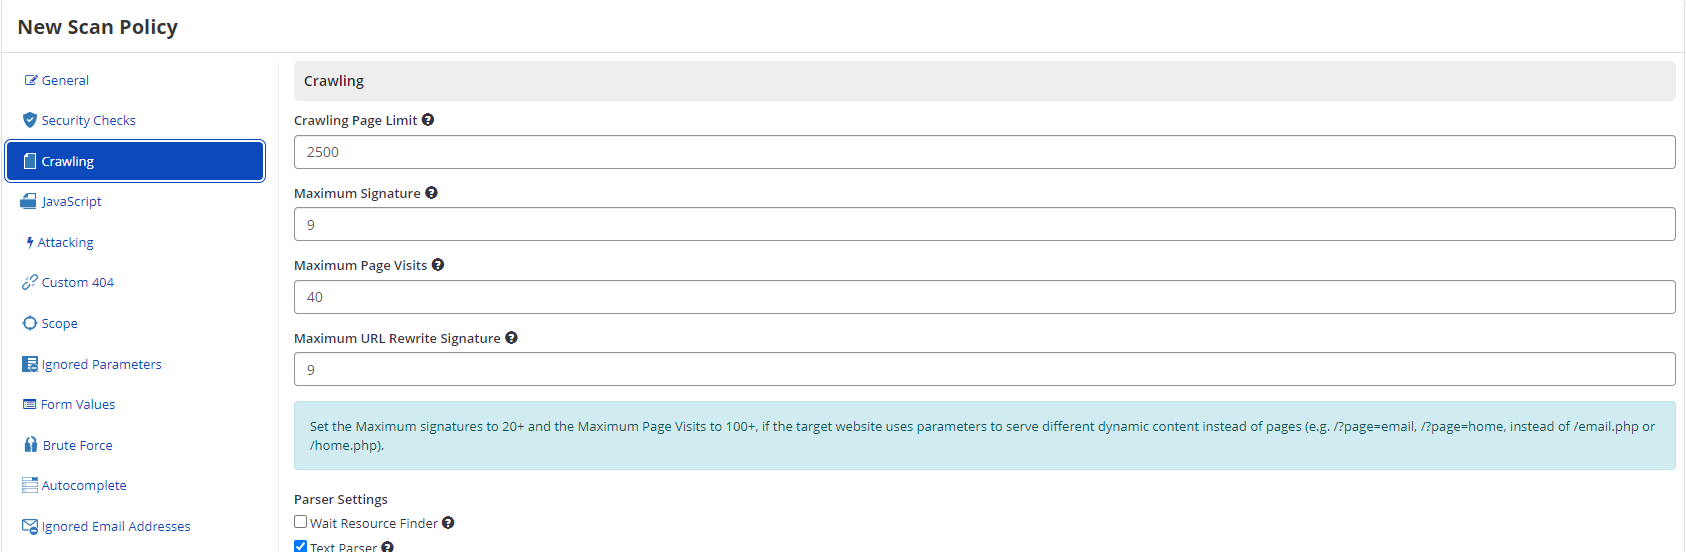Click the Brute Force icon in sidebar
The image size is (1686, 552).
[31, 445]
